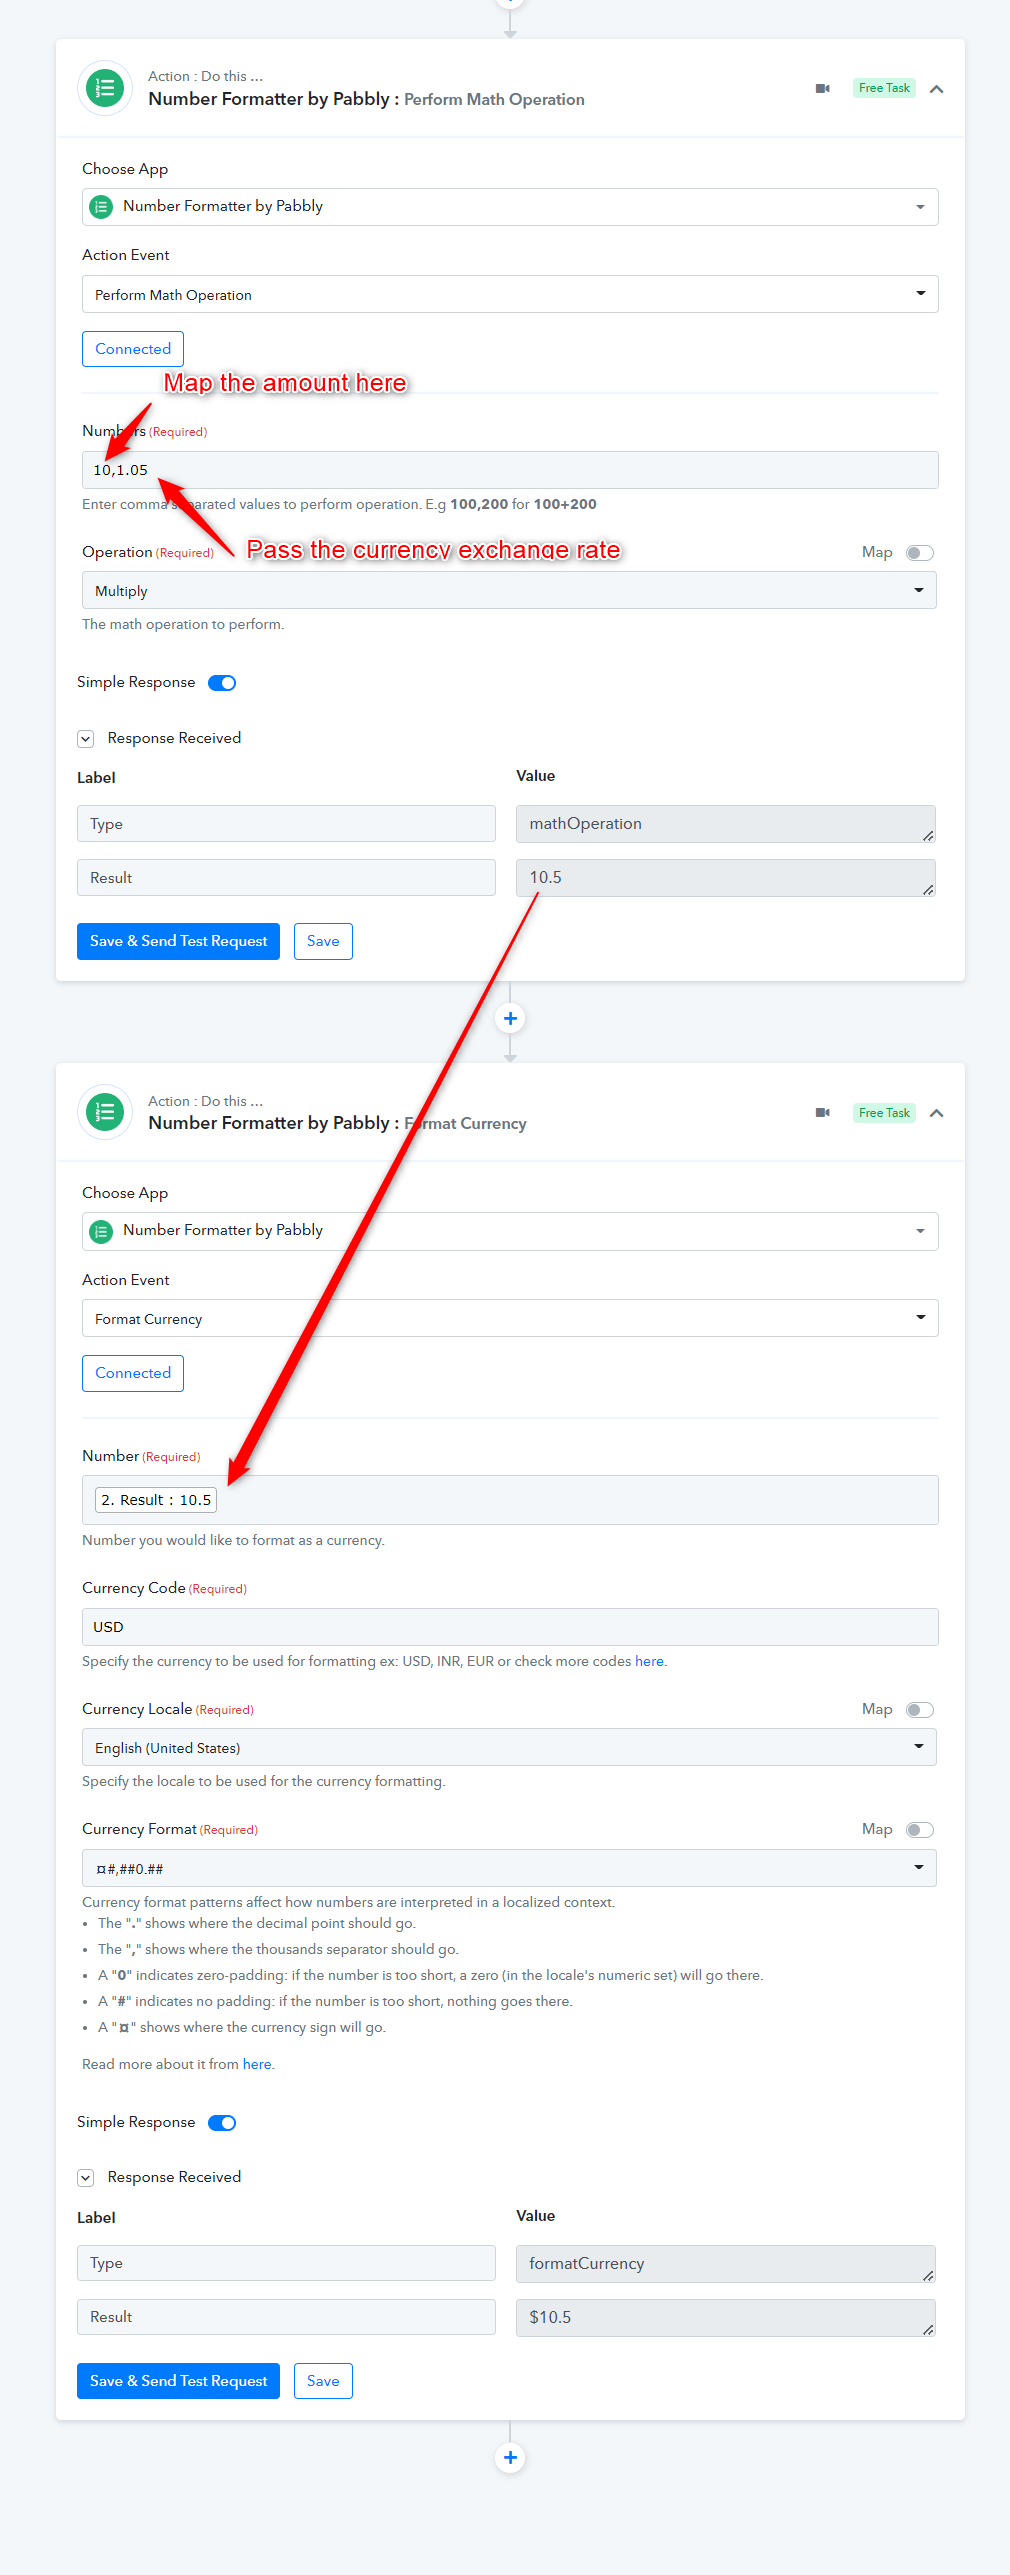Toggle Simple Response switch in math operation step

coord(222,683)
